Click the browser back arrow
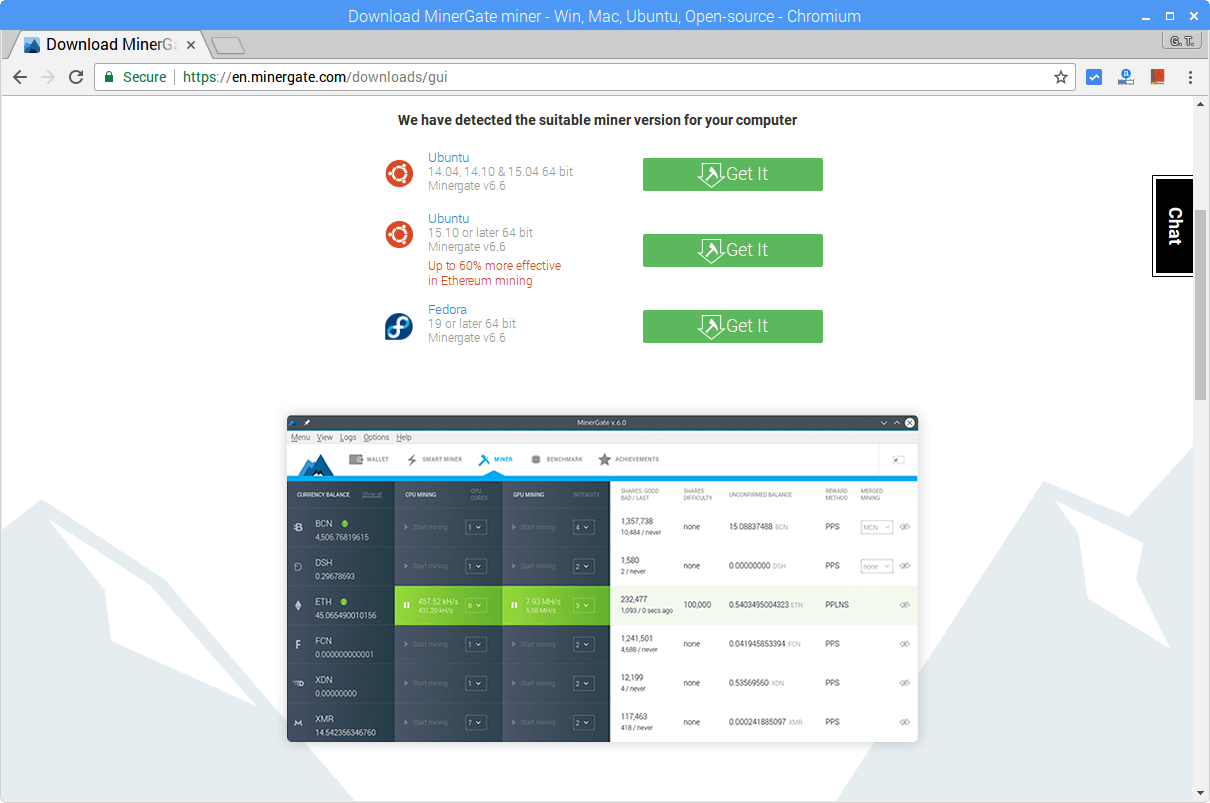 [20, 77]
